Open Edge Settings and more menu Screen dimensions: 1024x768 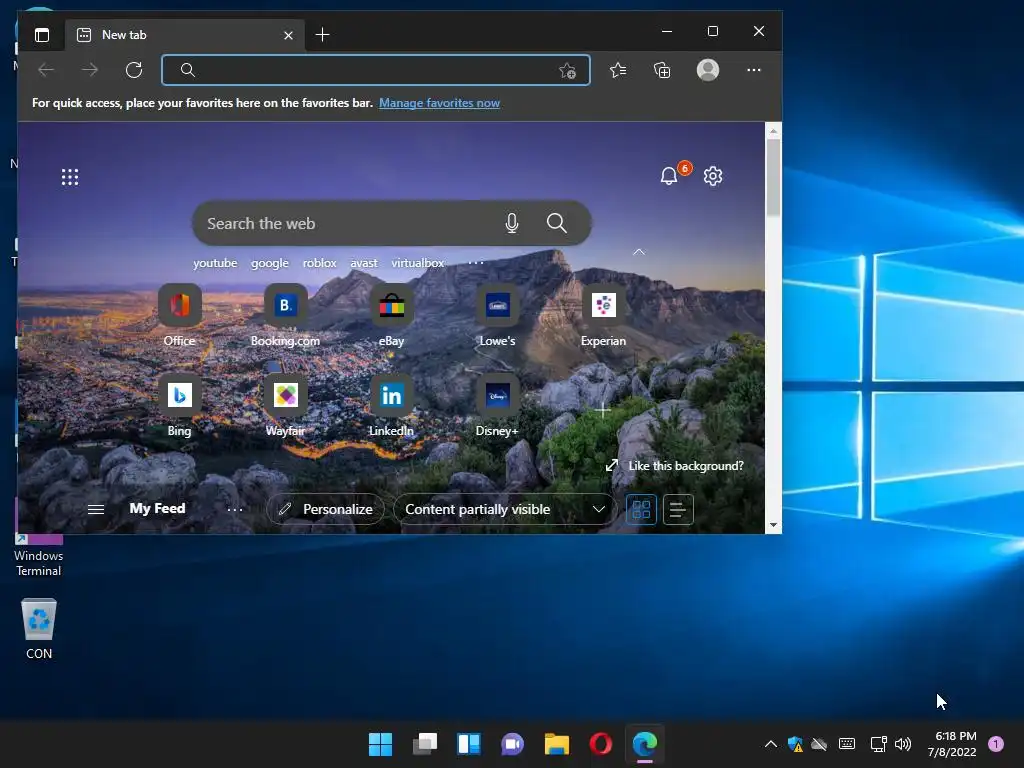pyautogui.click(x=754, y=70)
